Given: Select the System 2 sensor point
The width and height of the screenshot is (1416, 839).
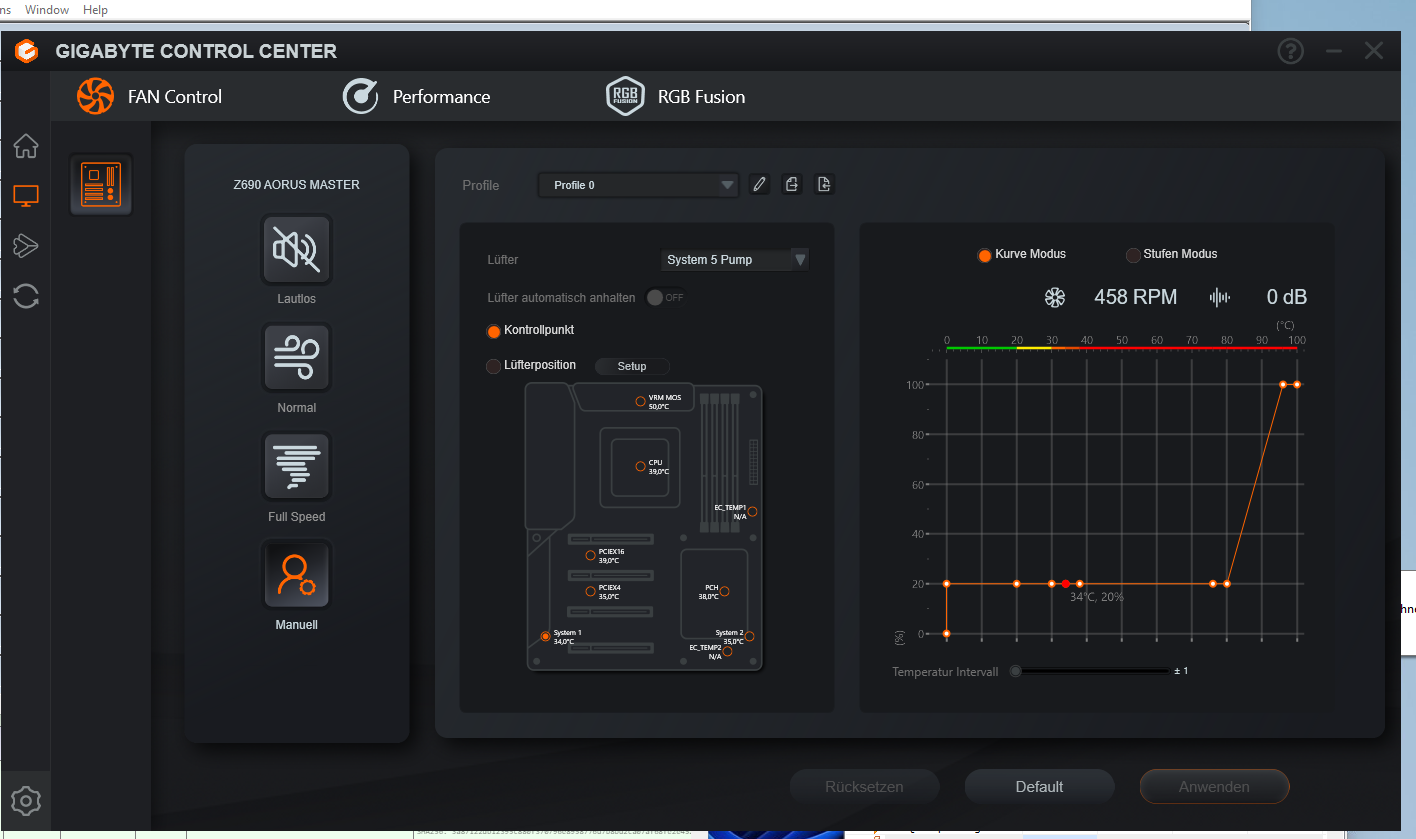Looking at the screenshot, I should click(x=749, y=636).
